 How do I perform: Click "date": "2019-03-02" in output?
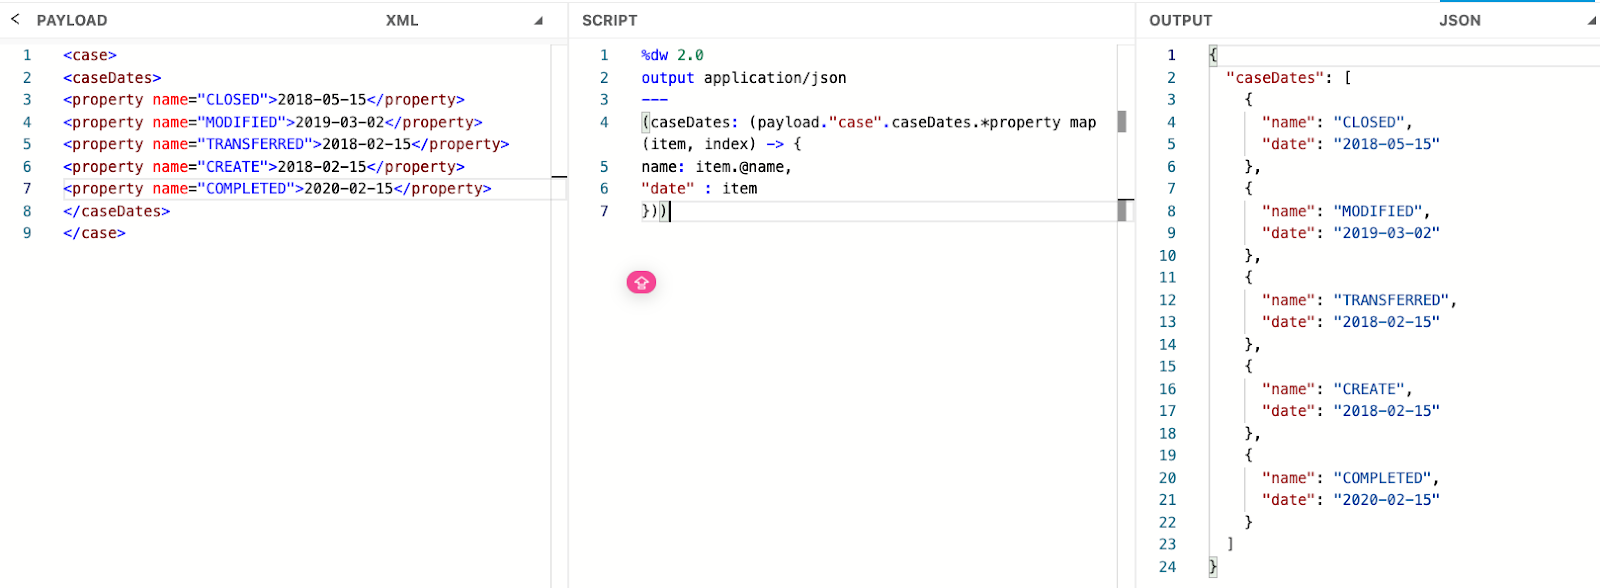[1351, 233]
